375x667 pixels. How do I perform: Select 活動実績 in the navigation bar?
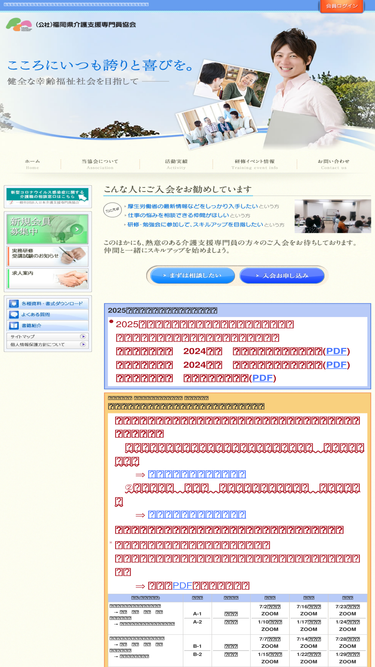[176, 164]
